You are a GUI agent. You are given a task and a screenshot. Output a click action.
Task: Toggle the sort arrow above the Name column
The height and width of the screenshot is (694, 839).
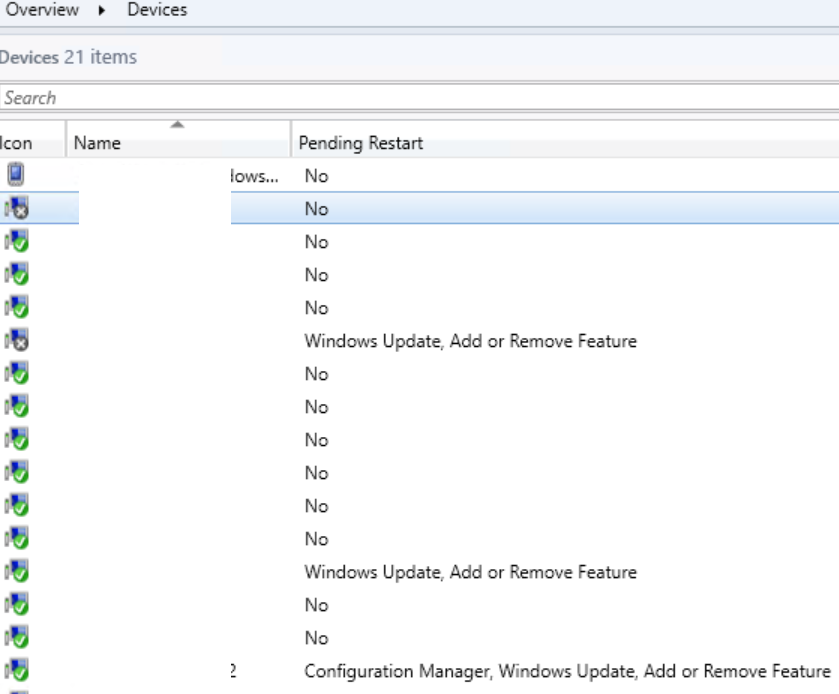click(x=177, y=125)
